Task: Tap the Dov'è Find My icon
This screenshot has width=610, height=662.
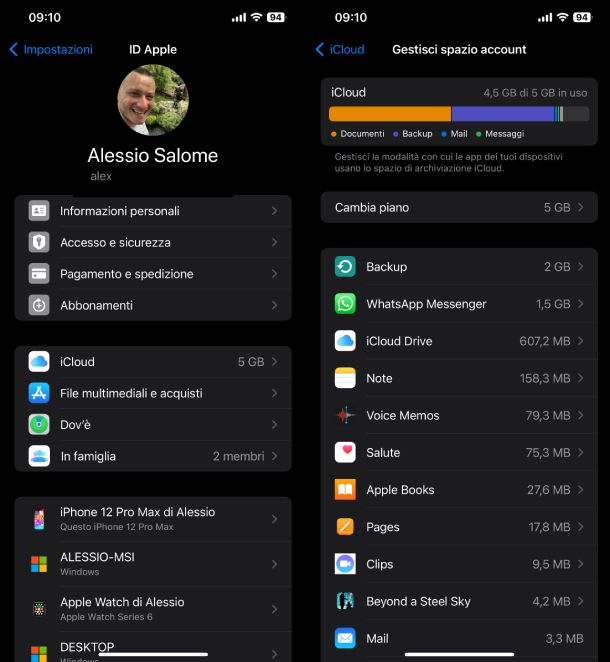Action: (39, 425)
